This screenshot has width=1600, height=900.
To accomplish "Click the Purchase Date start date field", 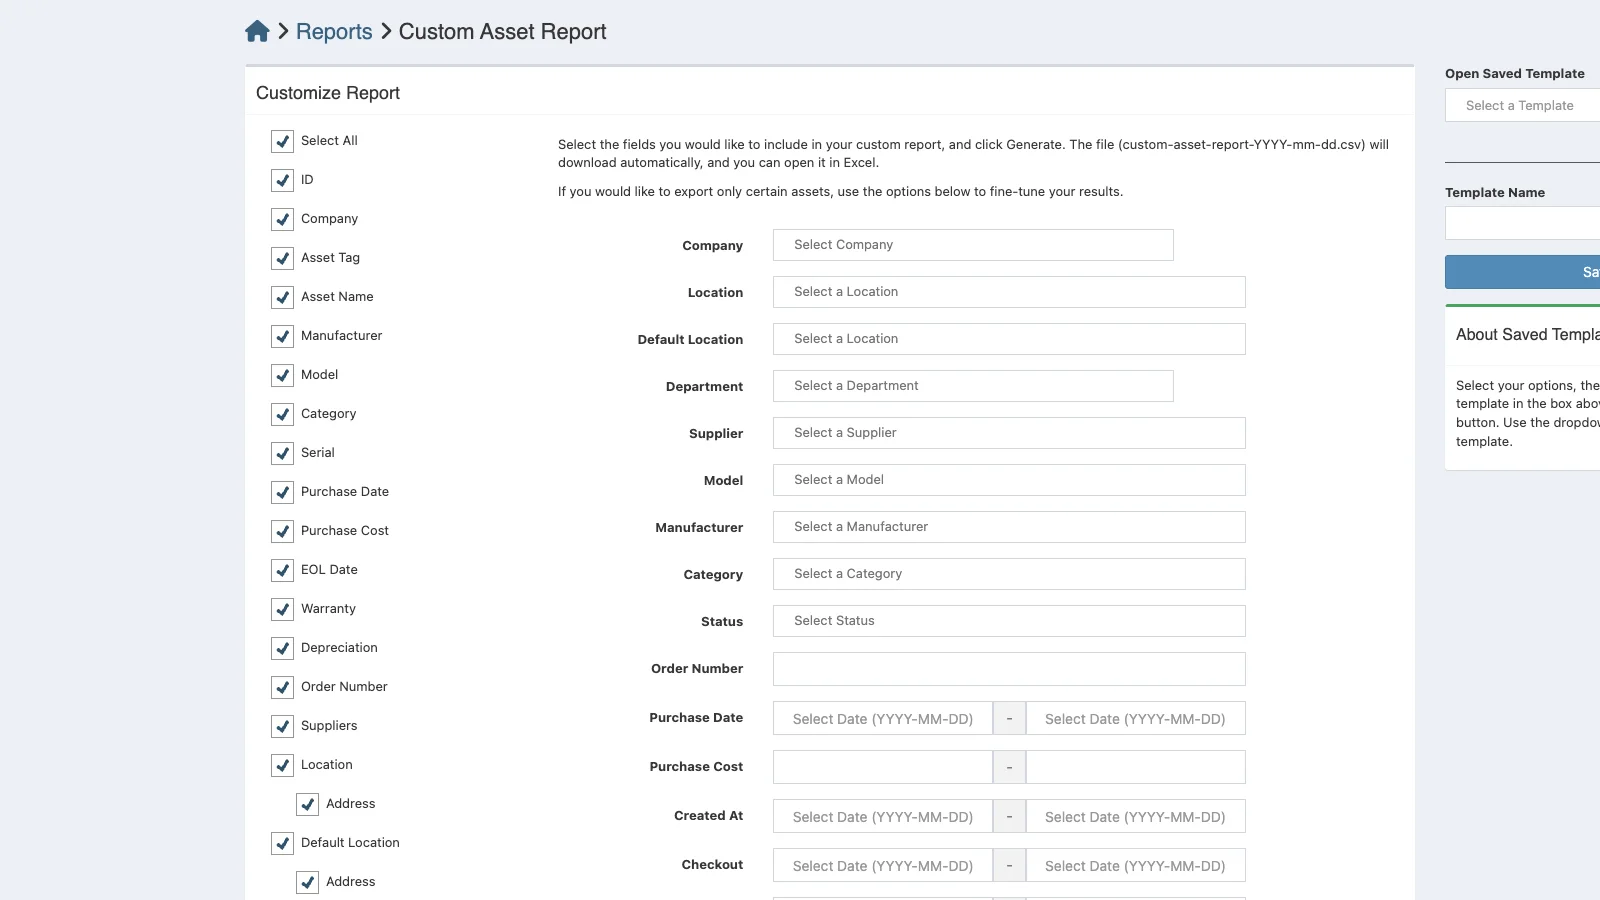I will (883, 718).
